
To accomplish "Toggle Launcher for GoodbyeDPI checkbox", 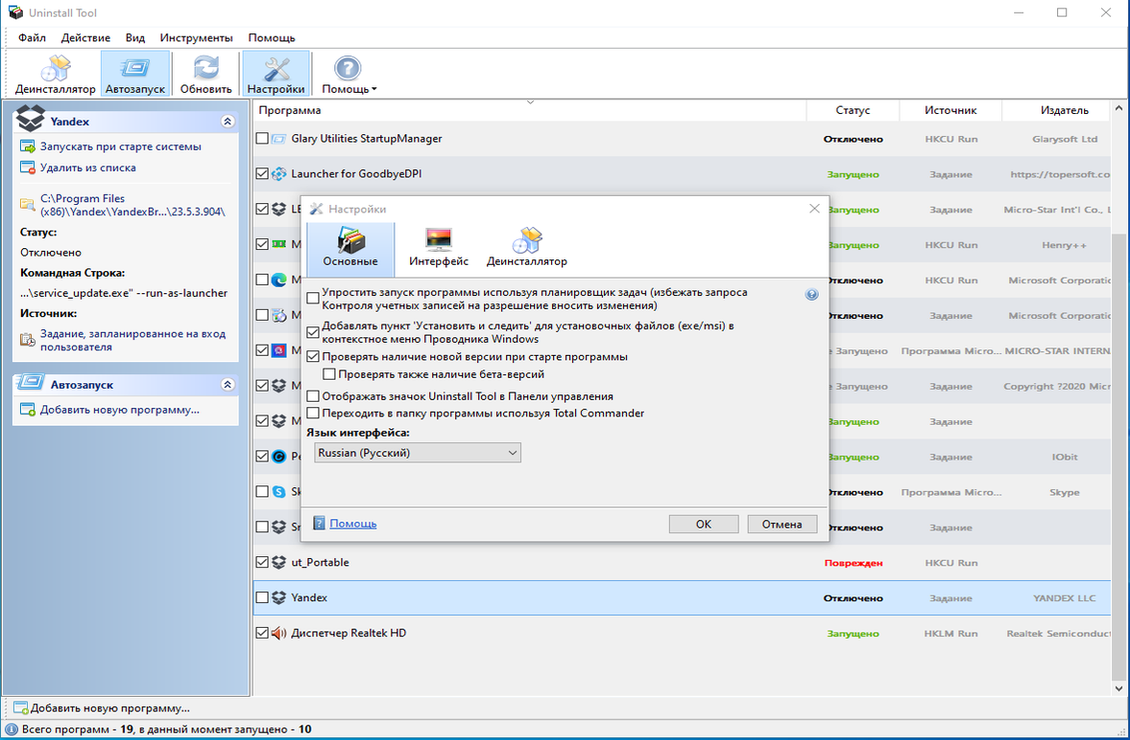I will pyautogui.click(x=262, y=174).
